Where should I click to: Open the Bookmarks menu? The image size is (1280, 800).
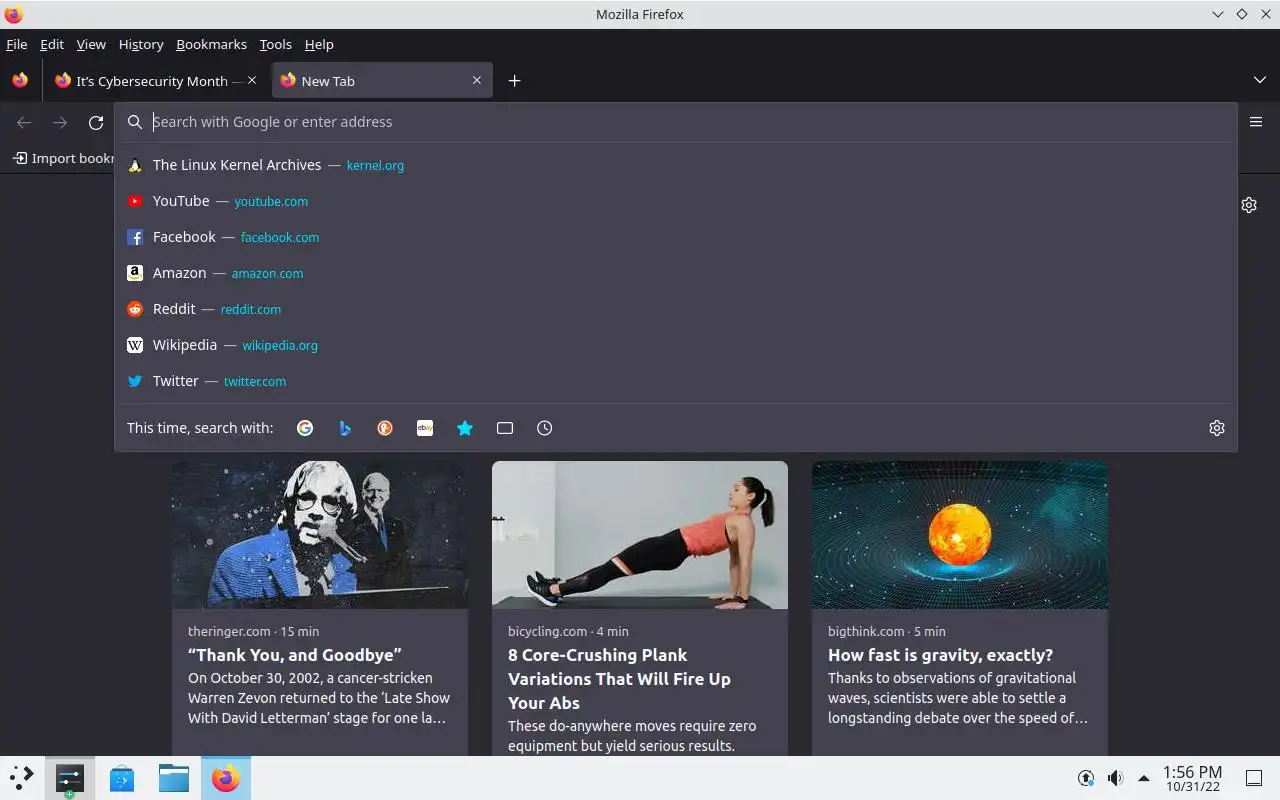[211, 44]
